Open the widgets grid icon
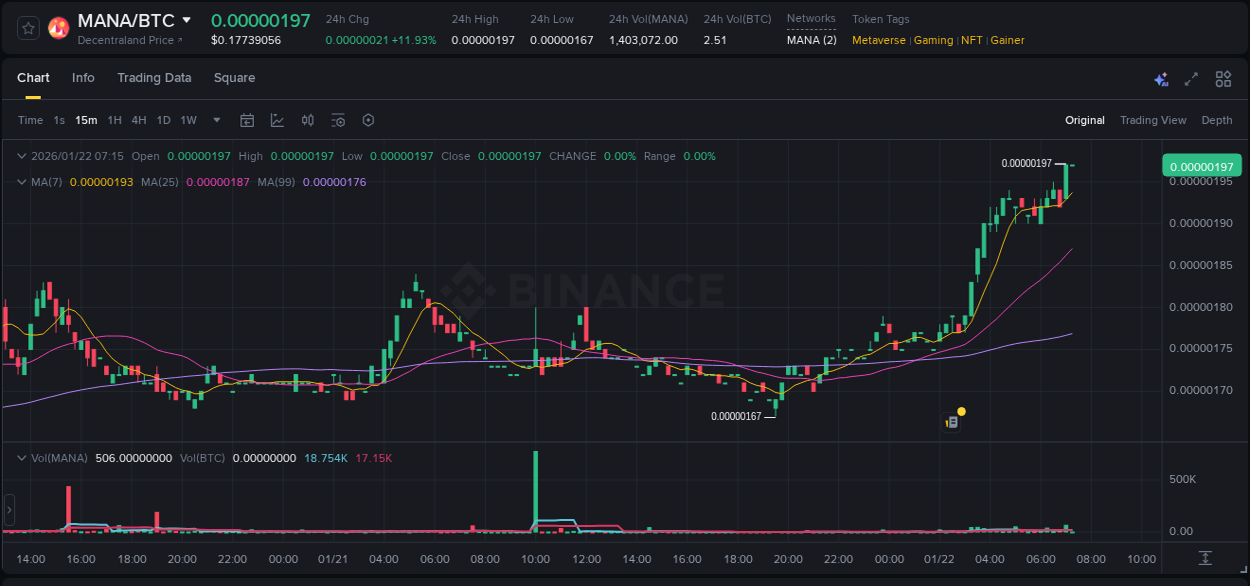The image size is (1250, 586). (1222, 78)
